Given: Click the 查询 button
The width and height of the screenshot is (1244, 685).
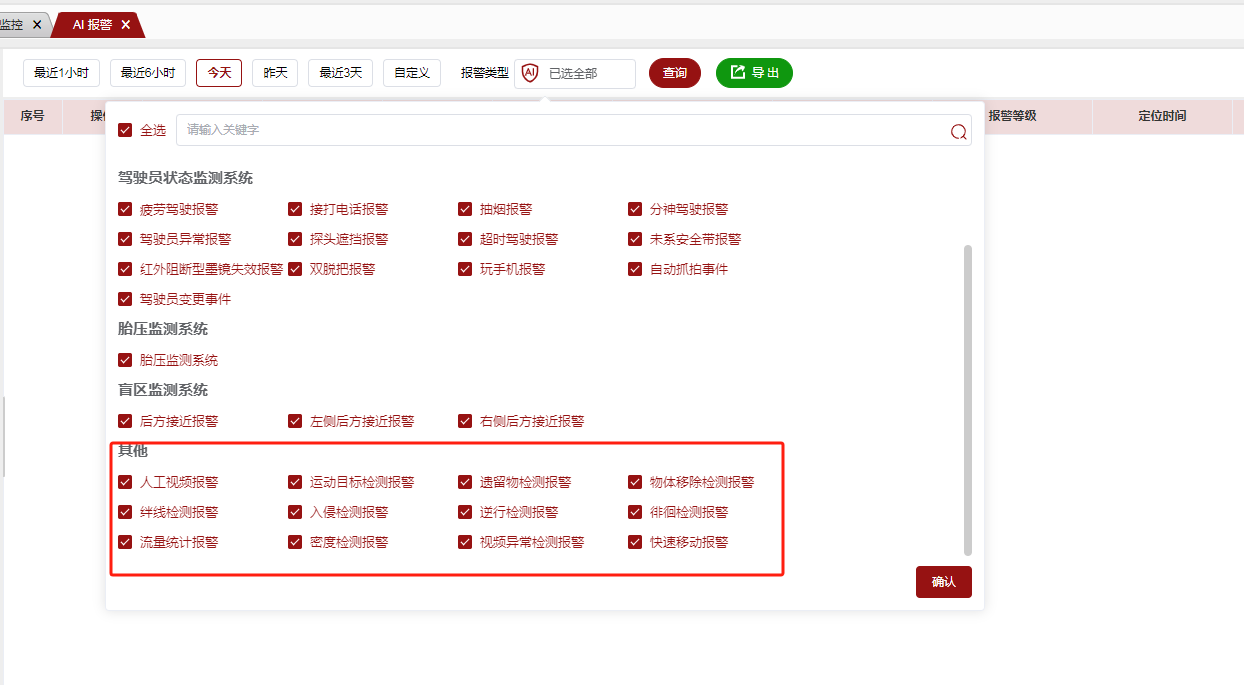Looking at the screenshot, I should [675, 73].
